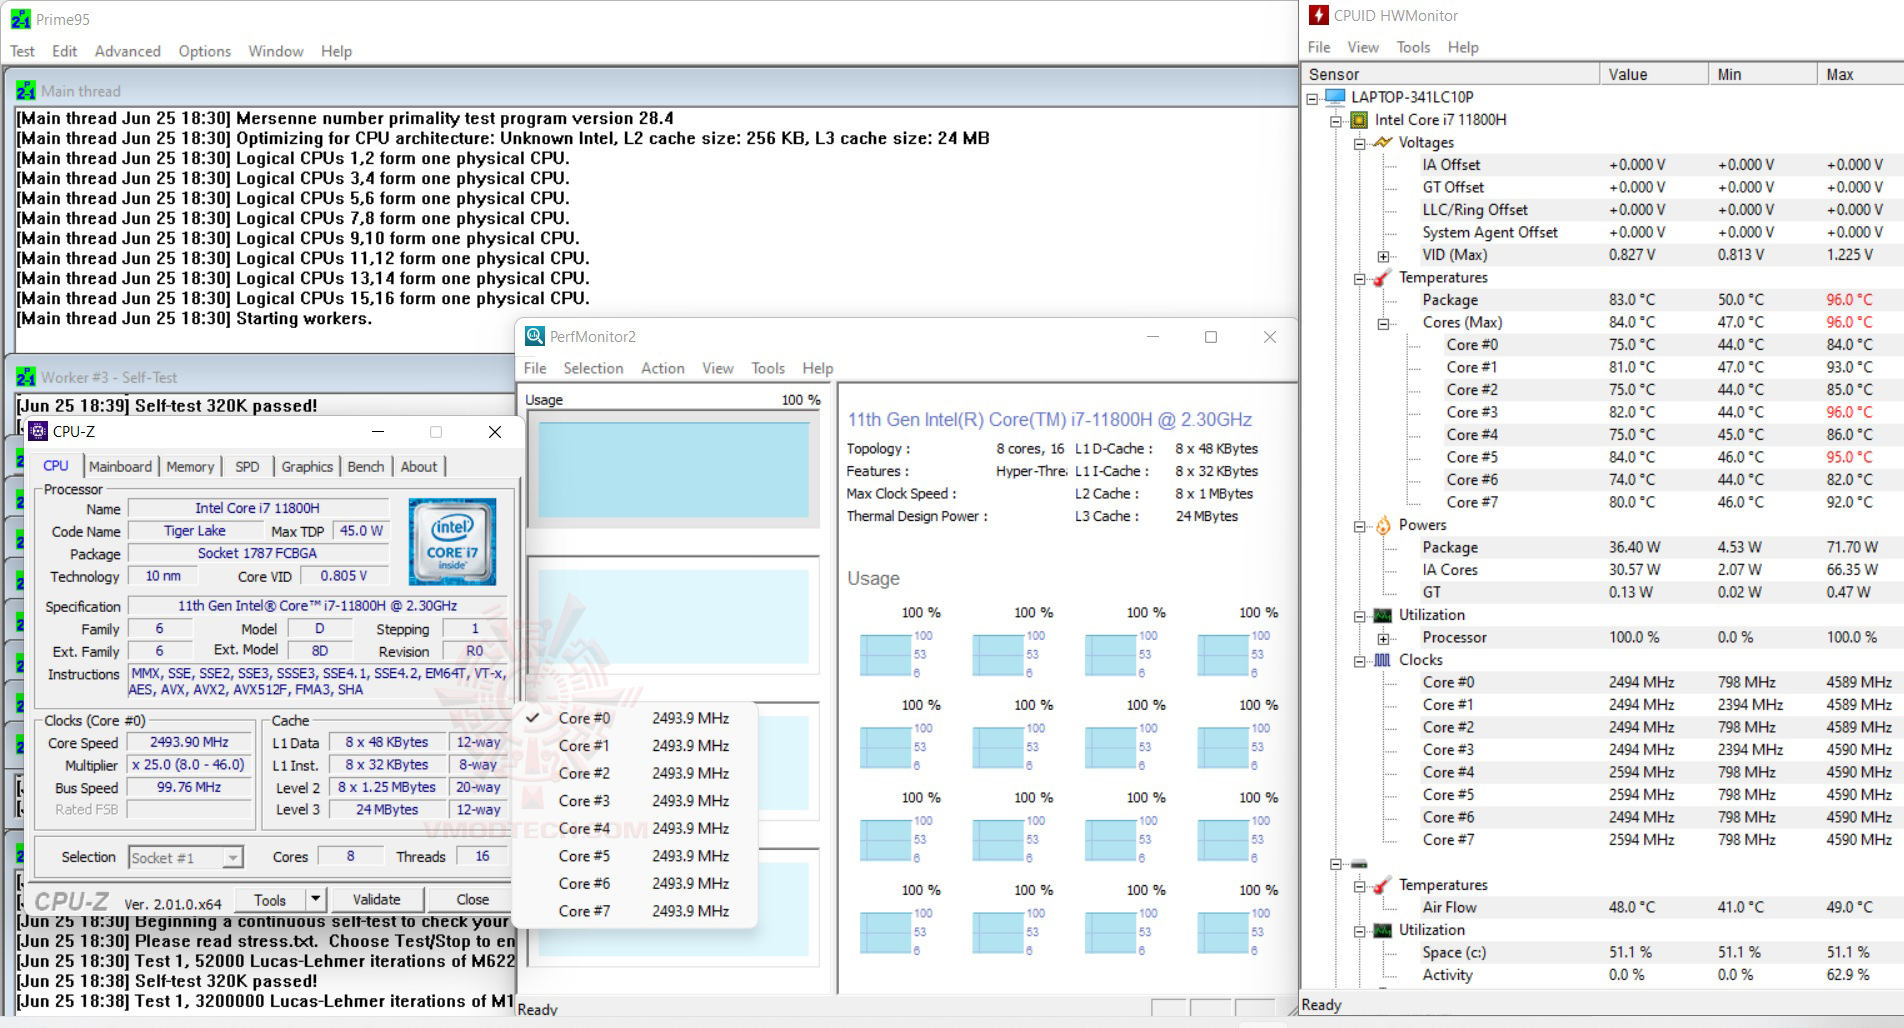Collapse the Intel Core i7 11800H node
This screenshot has height=1028, width=1904.
(1336, 120)
